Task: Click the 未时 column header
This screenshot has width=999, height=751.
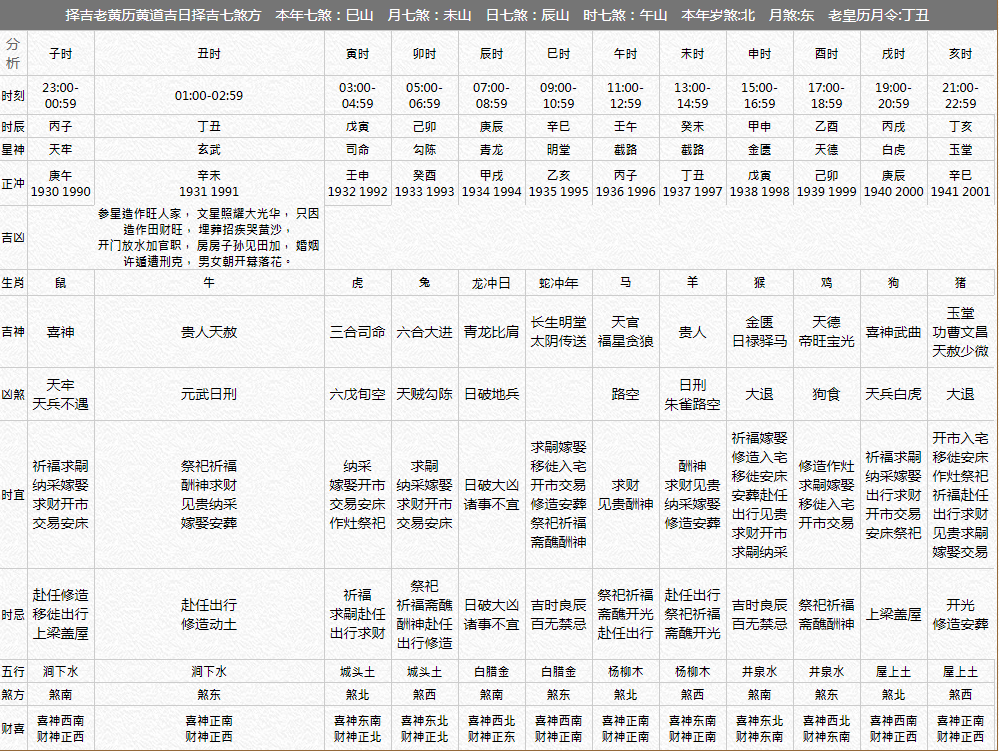Action: click(x=693, y=54)
